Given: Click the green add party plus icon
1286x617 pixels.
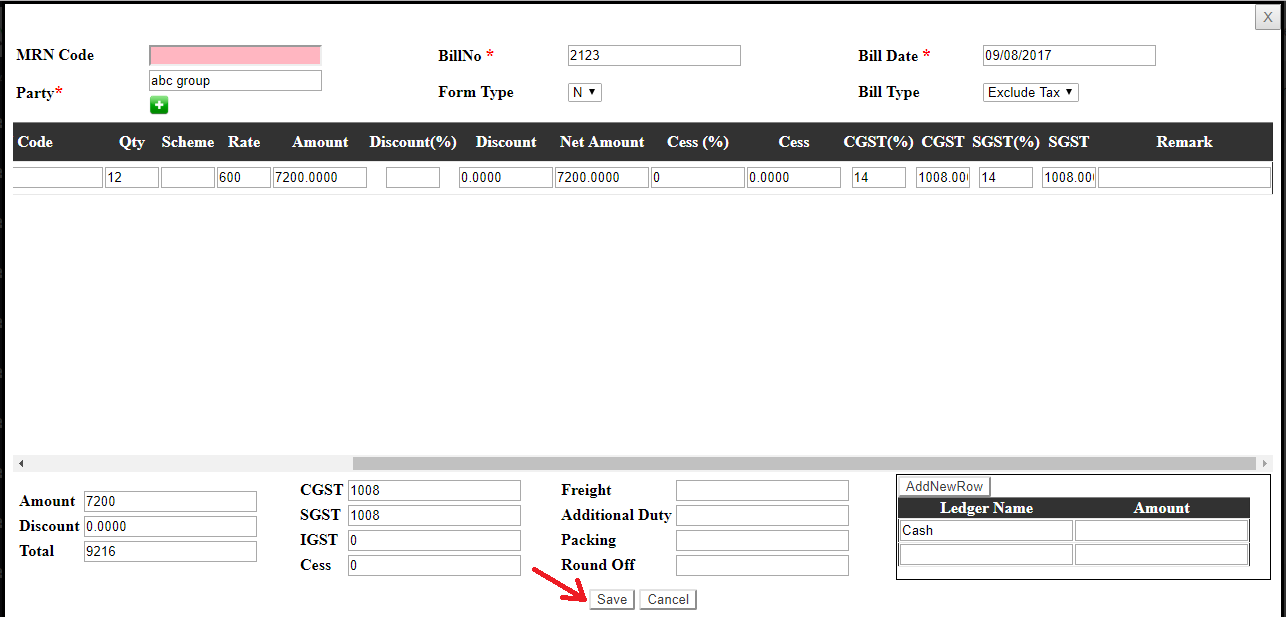Looking at the screenshot, I should [x=159, y=105].
